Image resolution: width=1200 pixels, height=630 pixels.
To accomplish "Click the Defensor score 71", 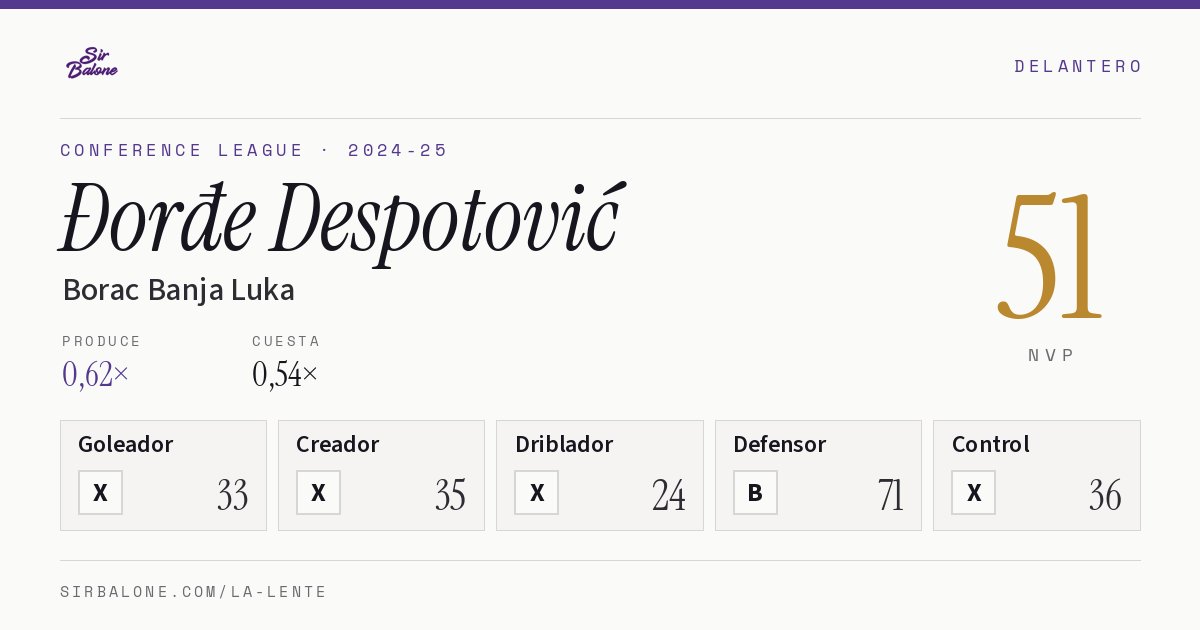I will tap(890, 495).
